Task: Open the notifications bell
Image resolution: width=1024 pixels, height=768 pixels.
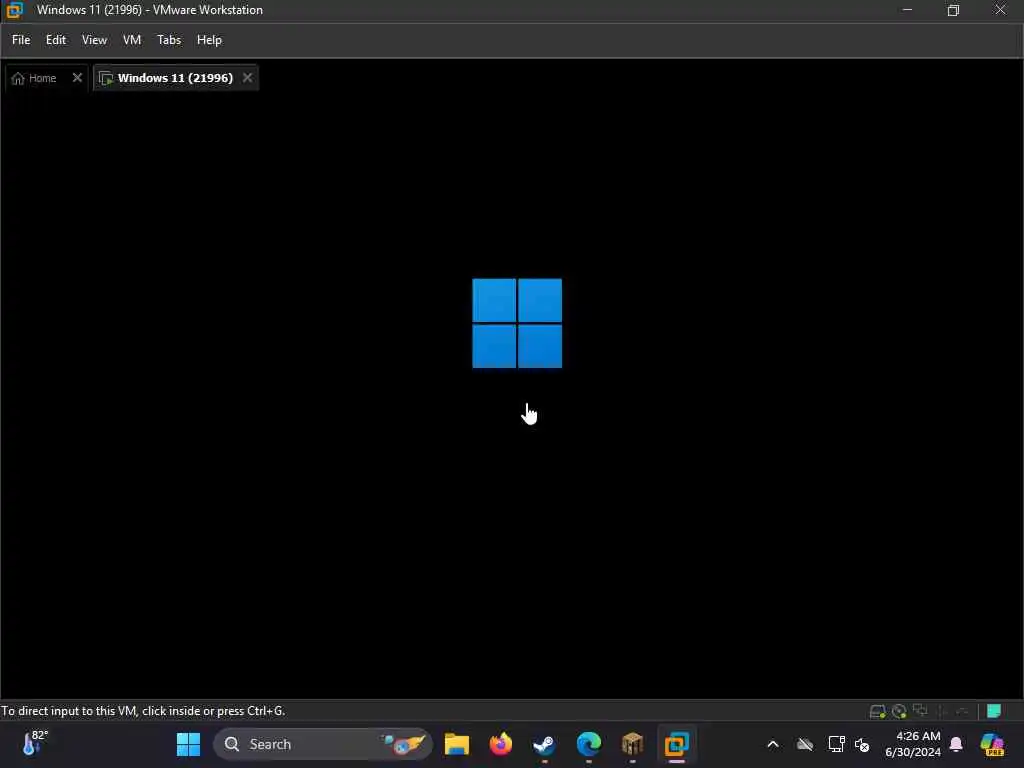Action: click(x=956, y=744)
